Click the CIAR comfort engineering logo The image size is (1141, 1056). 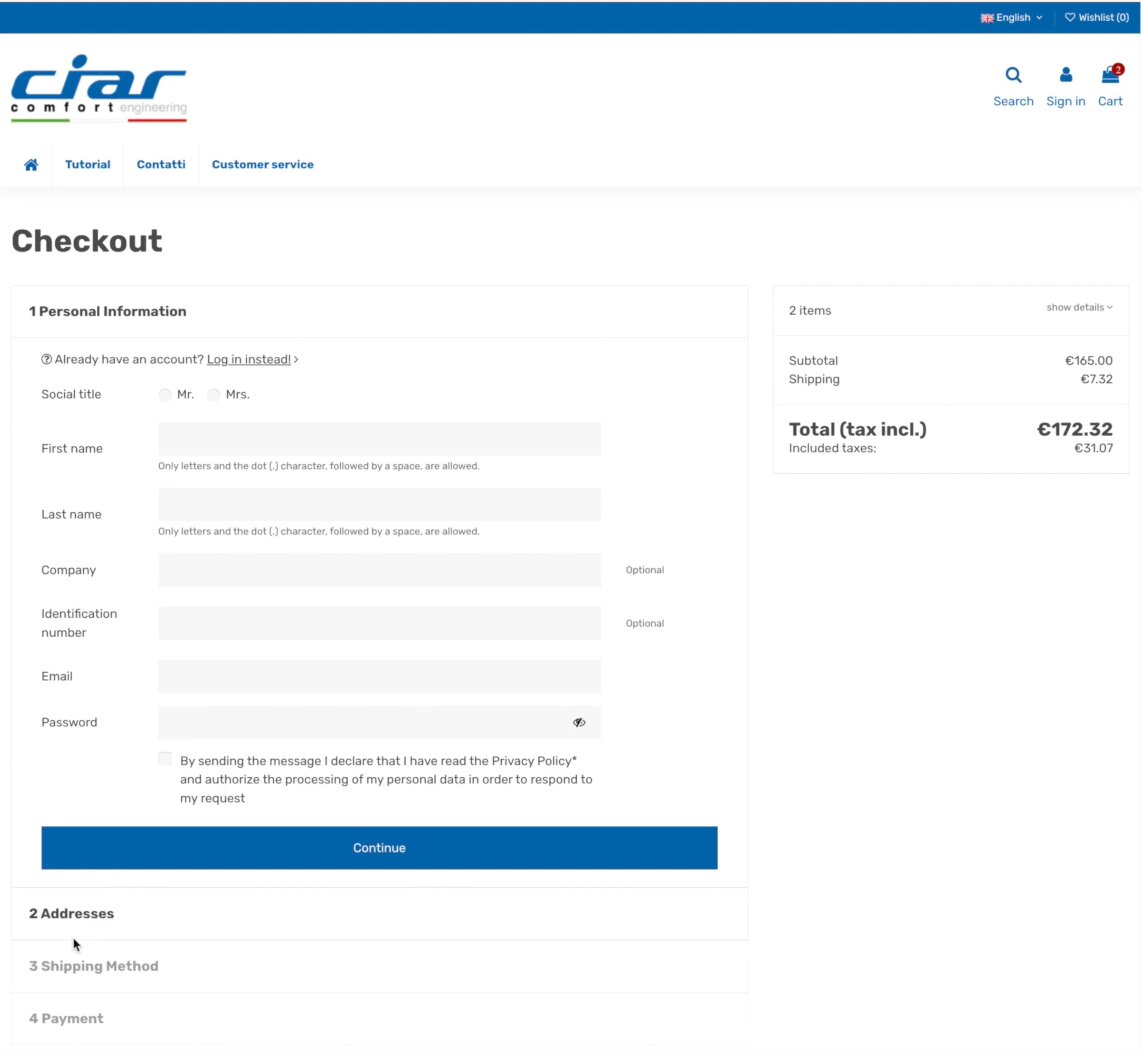point(99,88)
